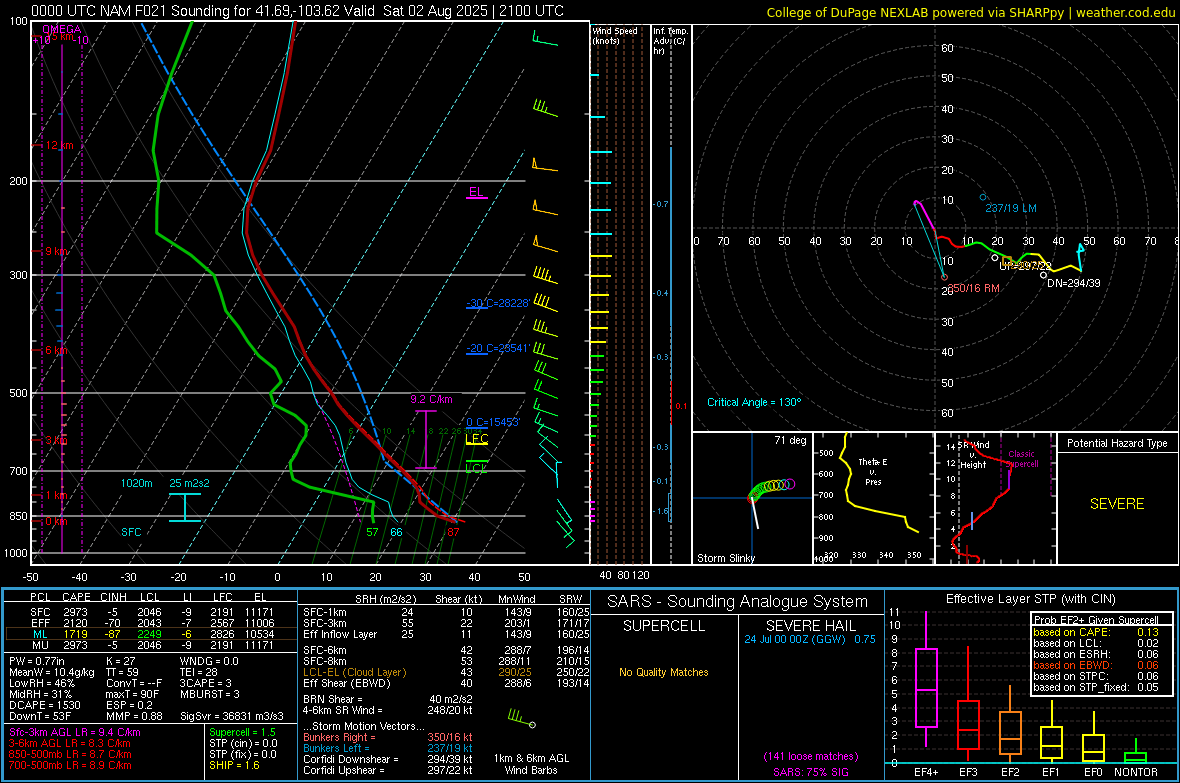Click the 25 m2s2 helicity label
The height and width of the screenshot is (783, 1180).
(x=190, y=483)
